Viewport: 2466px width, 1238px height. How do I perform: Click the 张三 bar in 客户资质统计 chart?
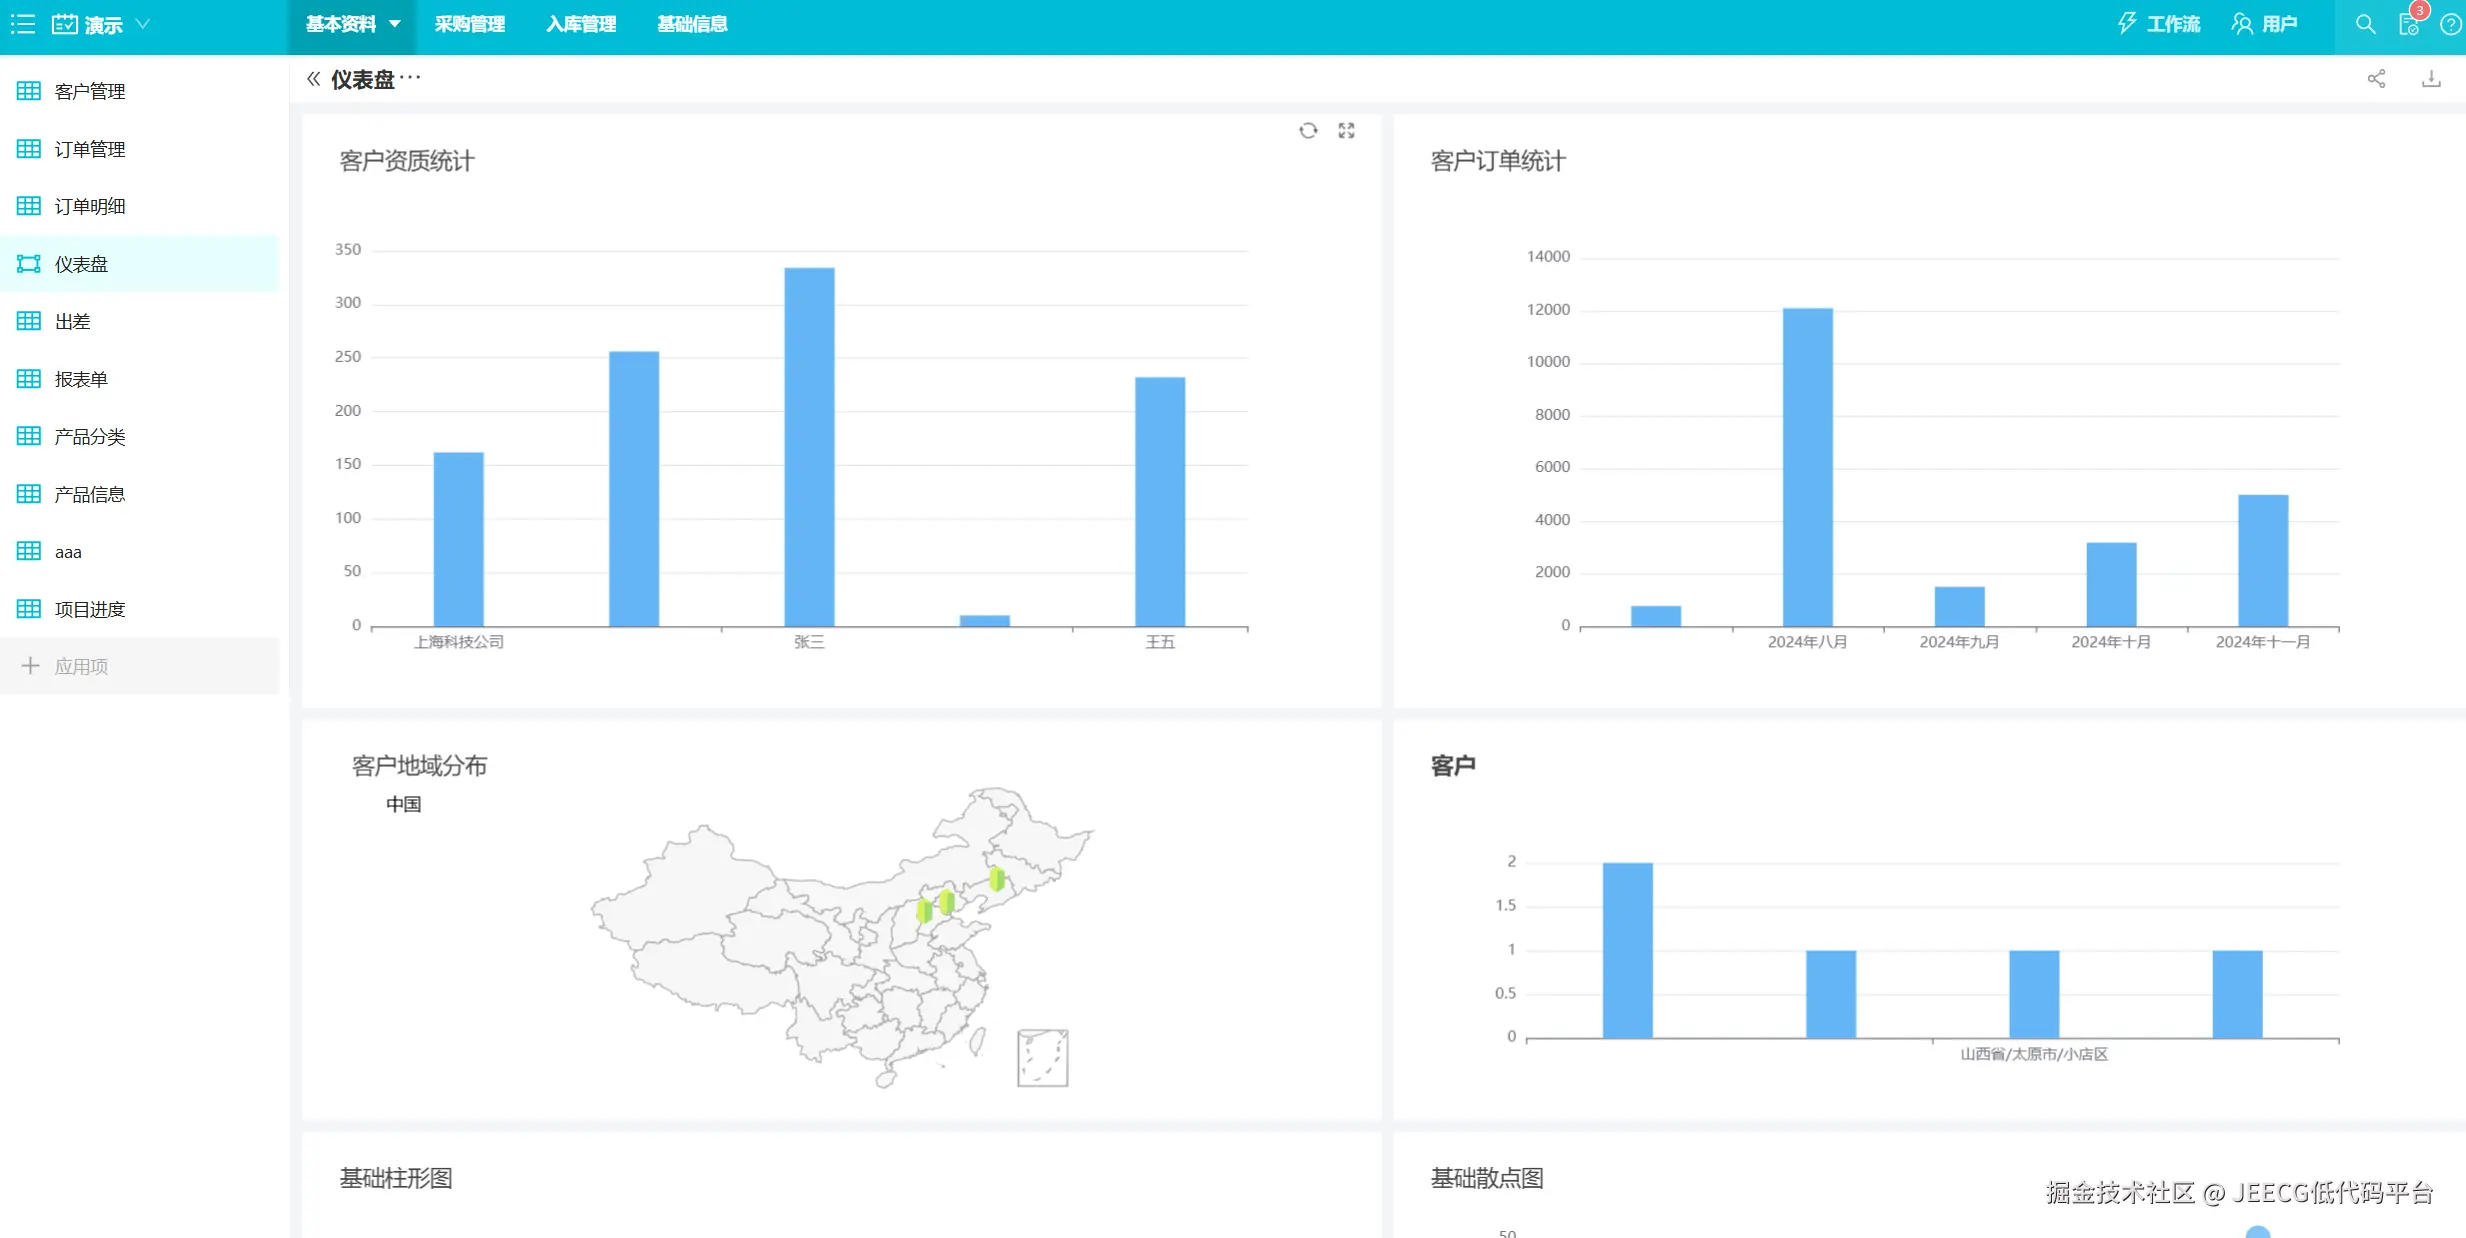[809, 446]
